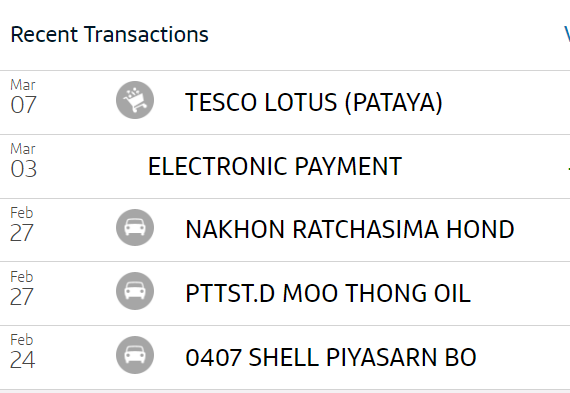The width and height of the screenshot is (570, 393).
Task: Click day number 27 in Nakhon Ratchasima row
Action: click(21, 233)
